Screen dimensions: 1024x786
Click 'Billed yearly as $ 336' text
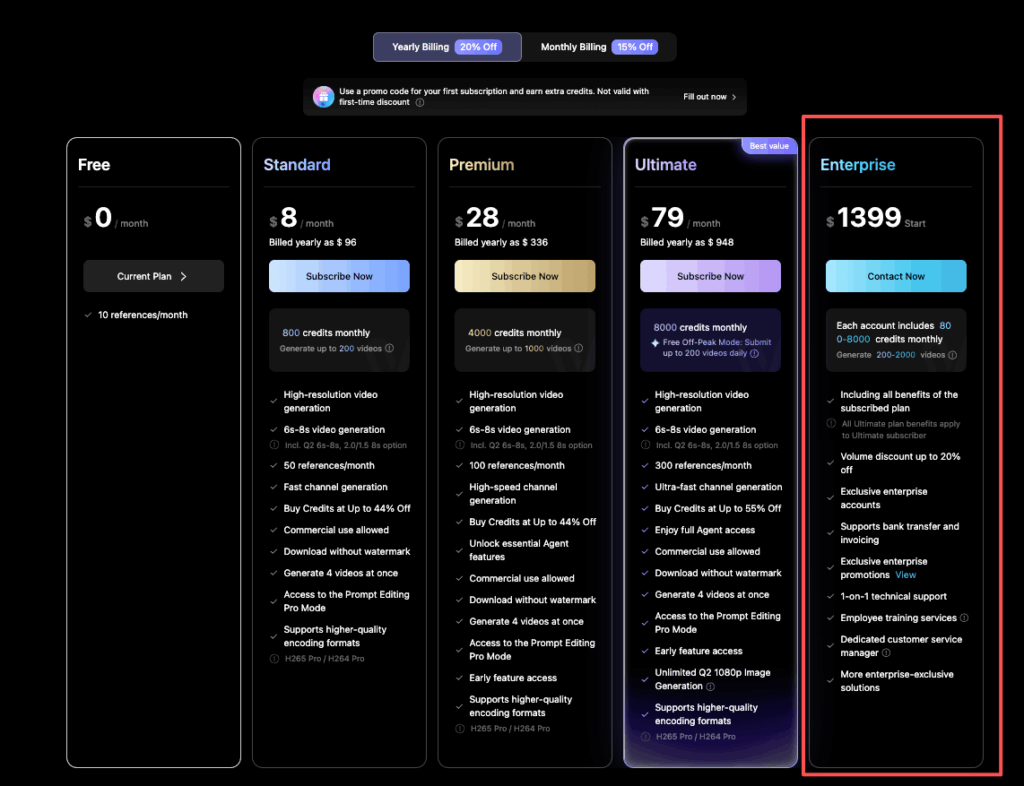pos(501,242)
